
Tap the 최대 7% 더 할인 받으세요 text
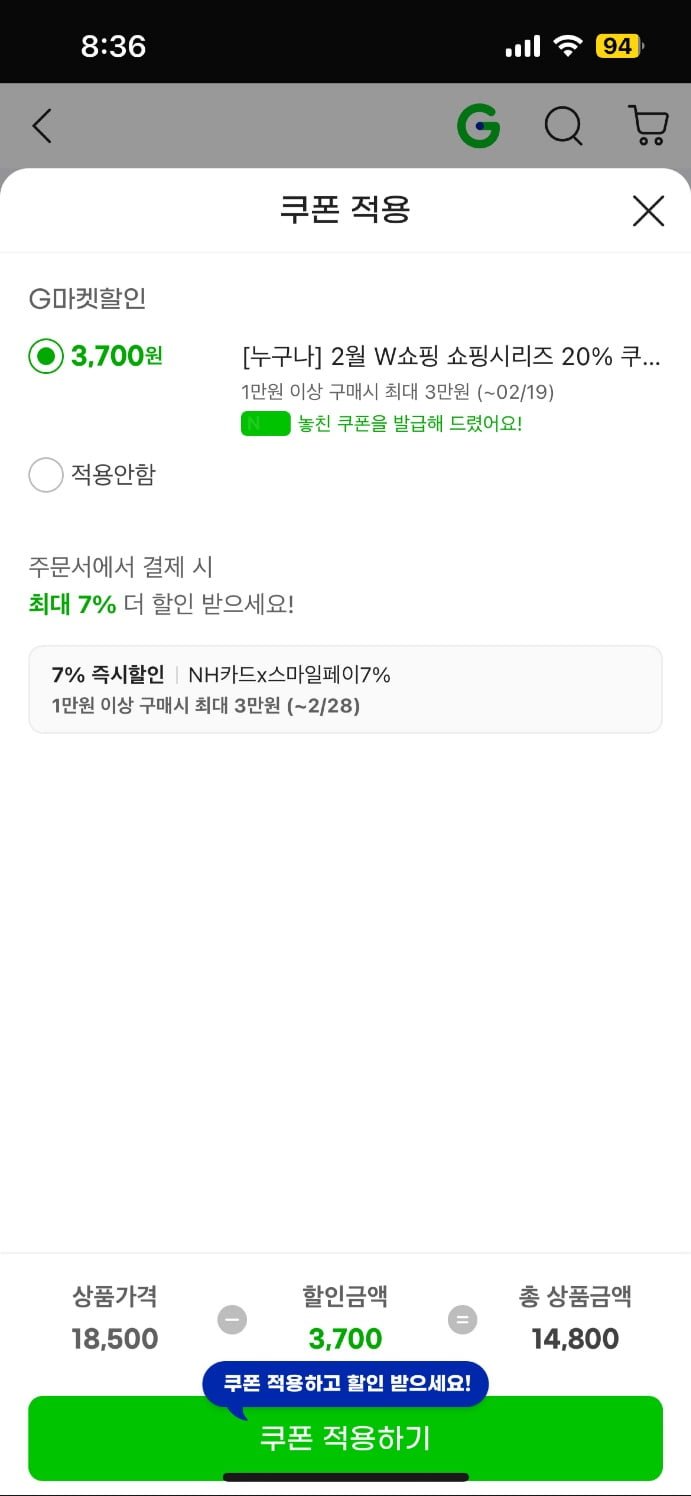point(161,604)
